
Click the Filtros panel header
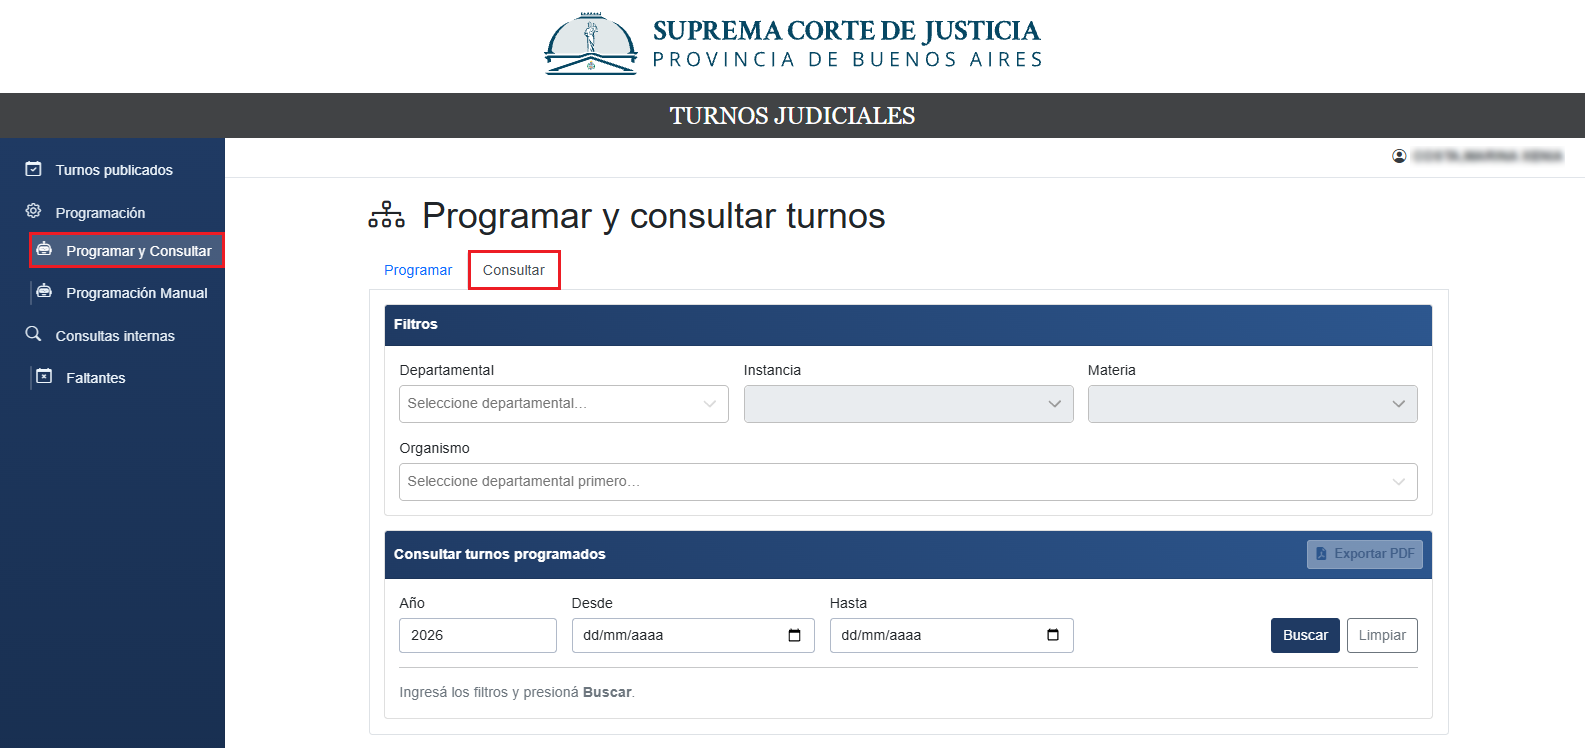[908, 325]
